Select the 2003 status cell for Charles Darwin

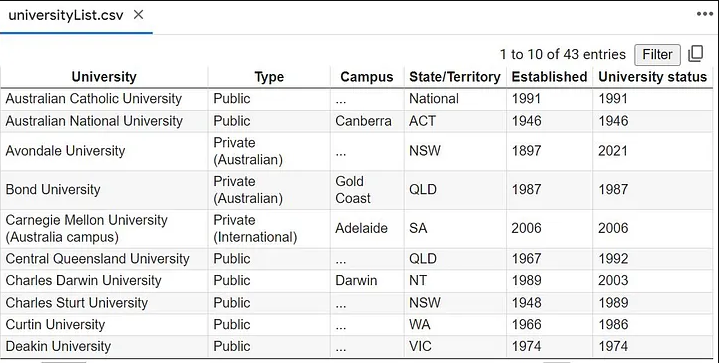coord(613,280)
